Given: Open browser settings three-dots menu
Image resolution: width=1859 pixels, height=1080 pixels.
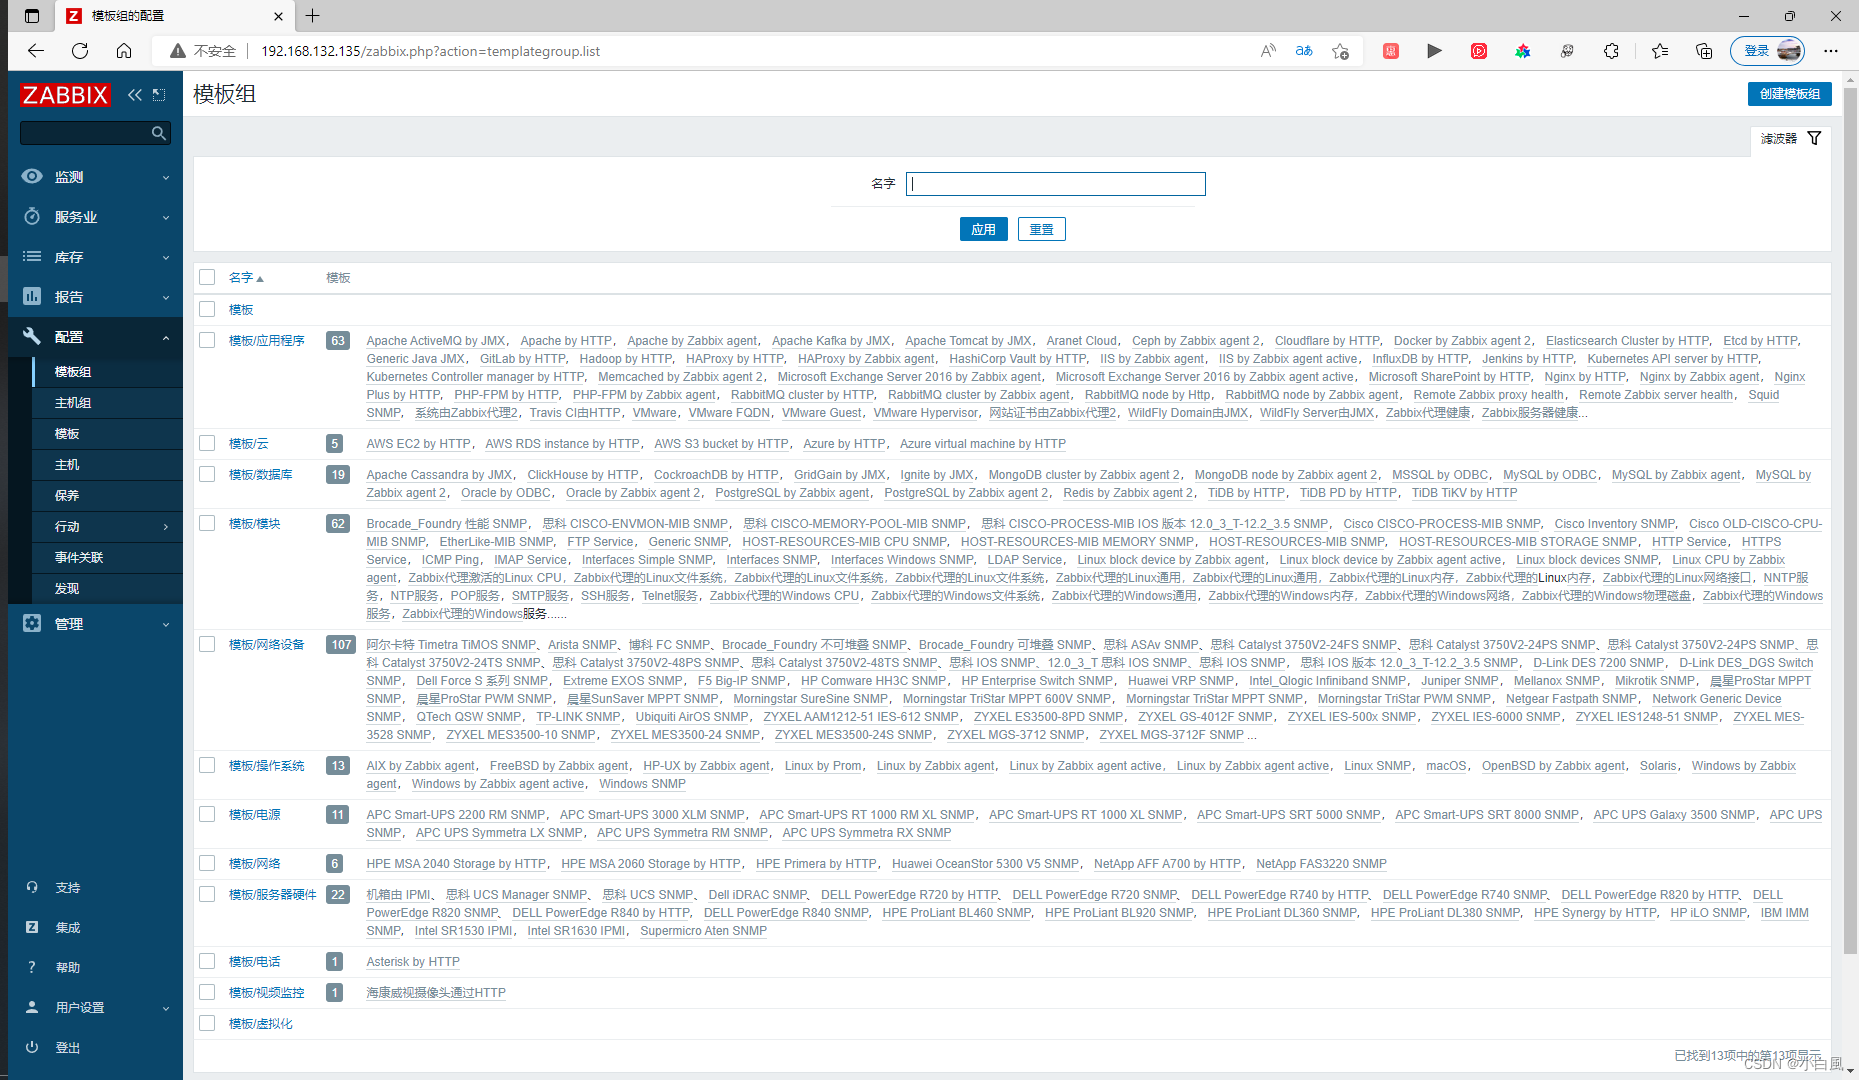Looking at the screenshot, I should [1831, 51].
